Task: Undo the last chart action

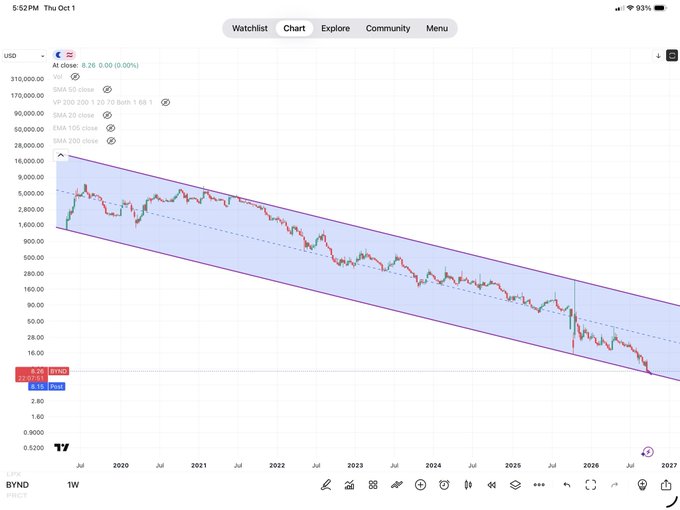Action: tap(567, 485)
